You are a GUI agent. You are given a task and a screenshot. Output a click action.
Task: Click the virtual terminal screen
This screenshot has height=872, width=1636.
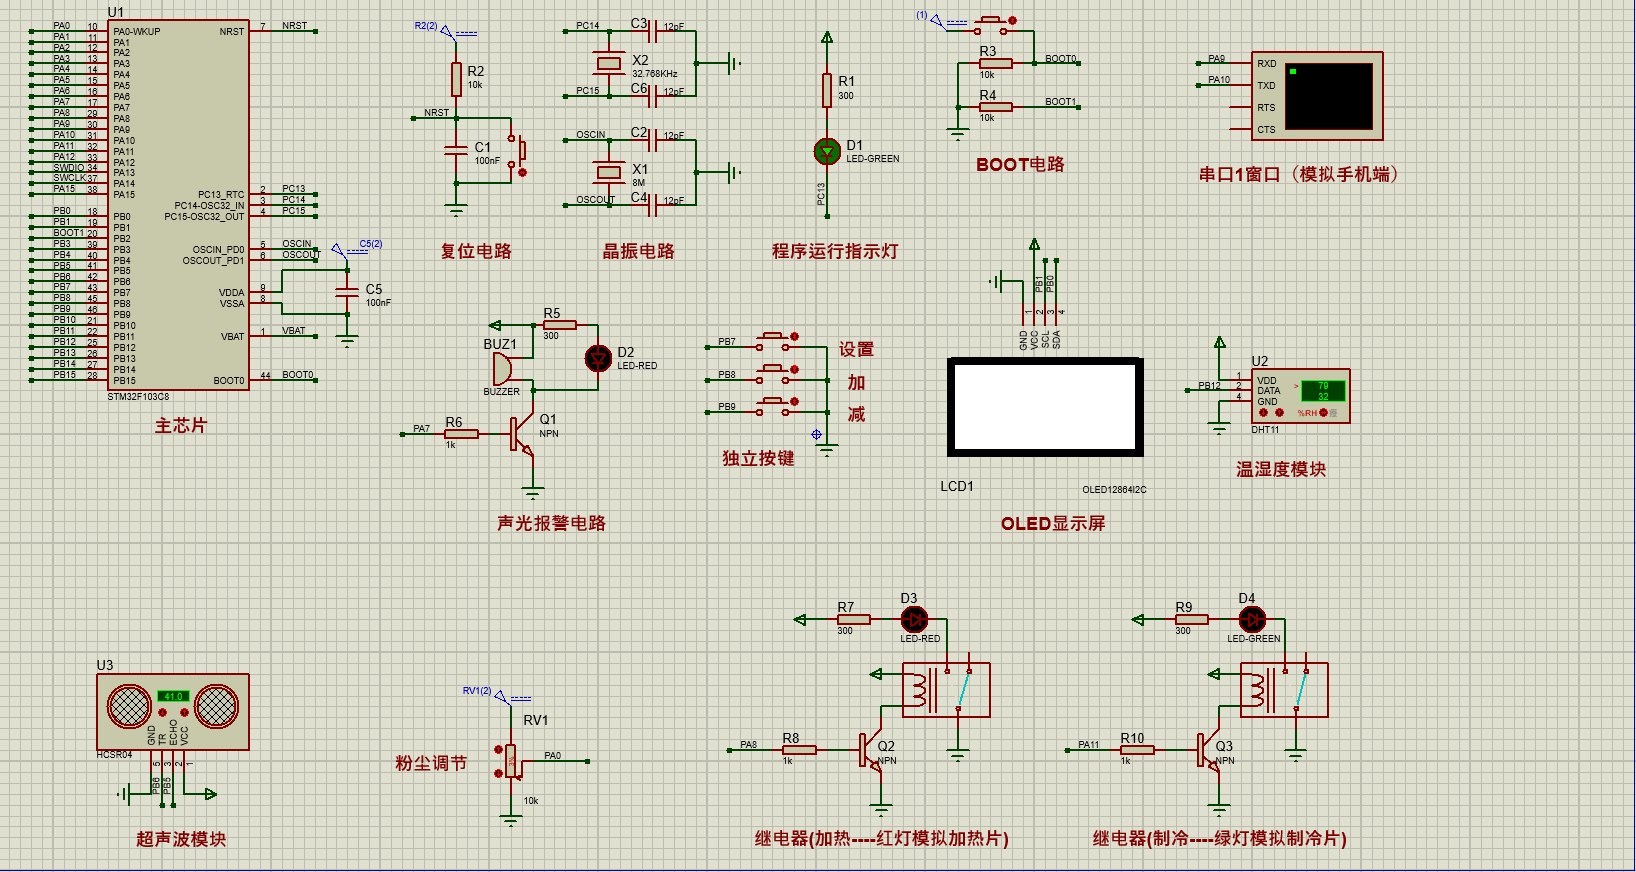tap(1329, 96)
